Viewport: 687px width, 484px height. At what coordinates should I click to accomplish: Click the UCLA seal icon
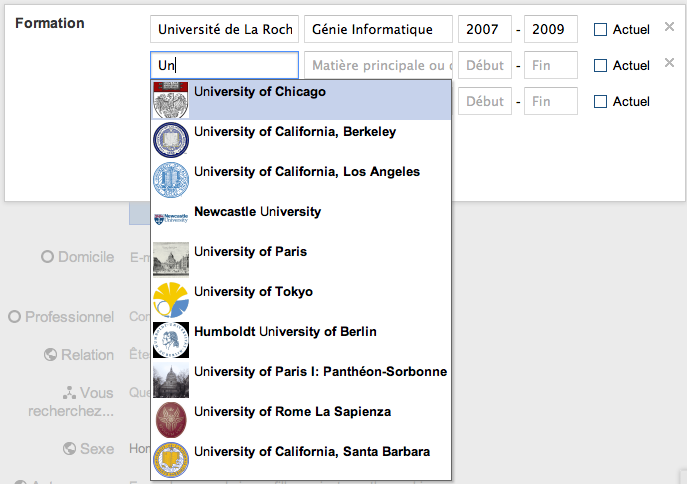coord(171,180)
